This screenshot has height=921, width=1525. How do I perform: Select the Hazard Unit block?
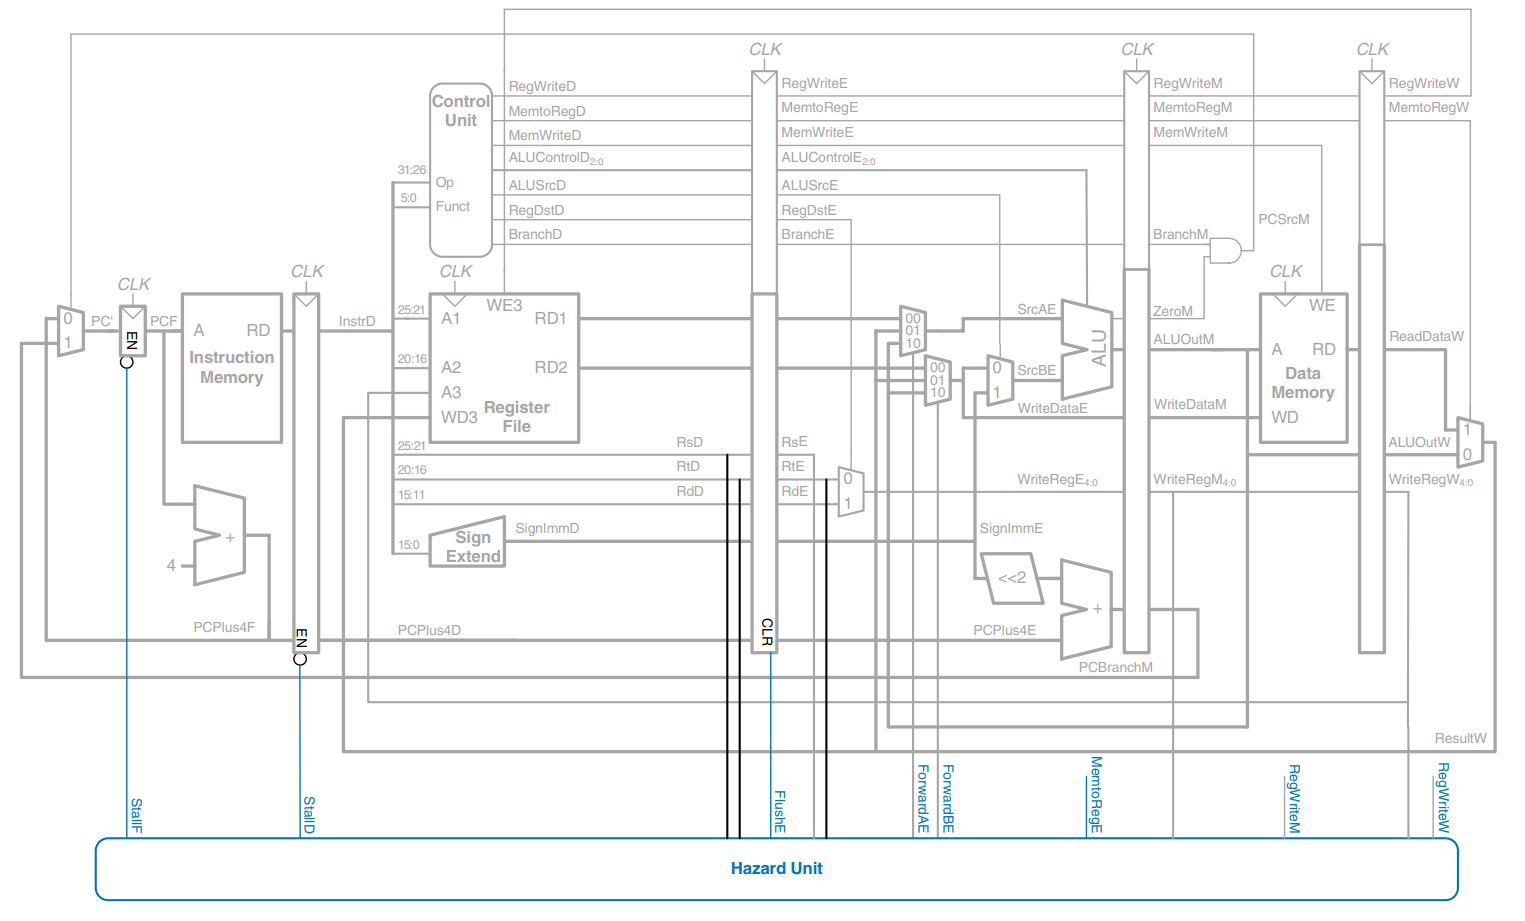point(776,869)
